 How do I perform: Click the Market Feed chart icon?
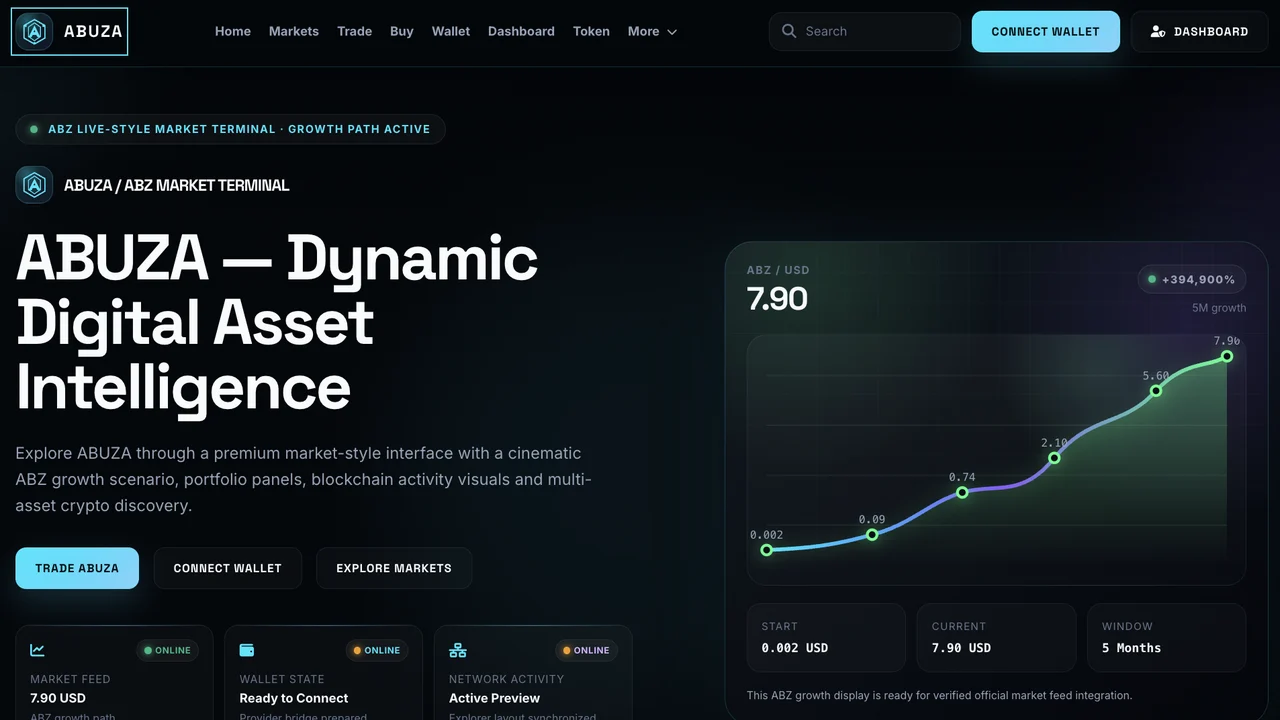point(37,650)
